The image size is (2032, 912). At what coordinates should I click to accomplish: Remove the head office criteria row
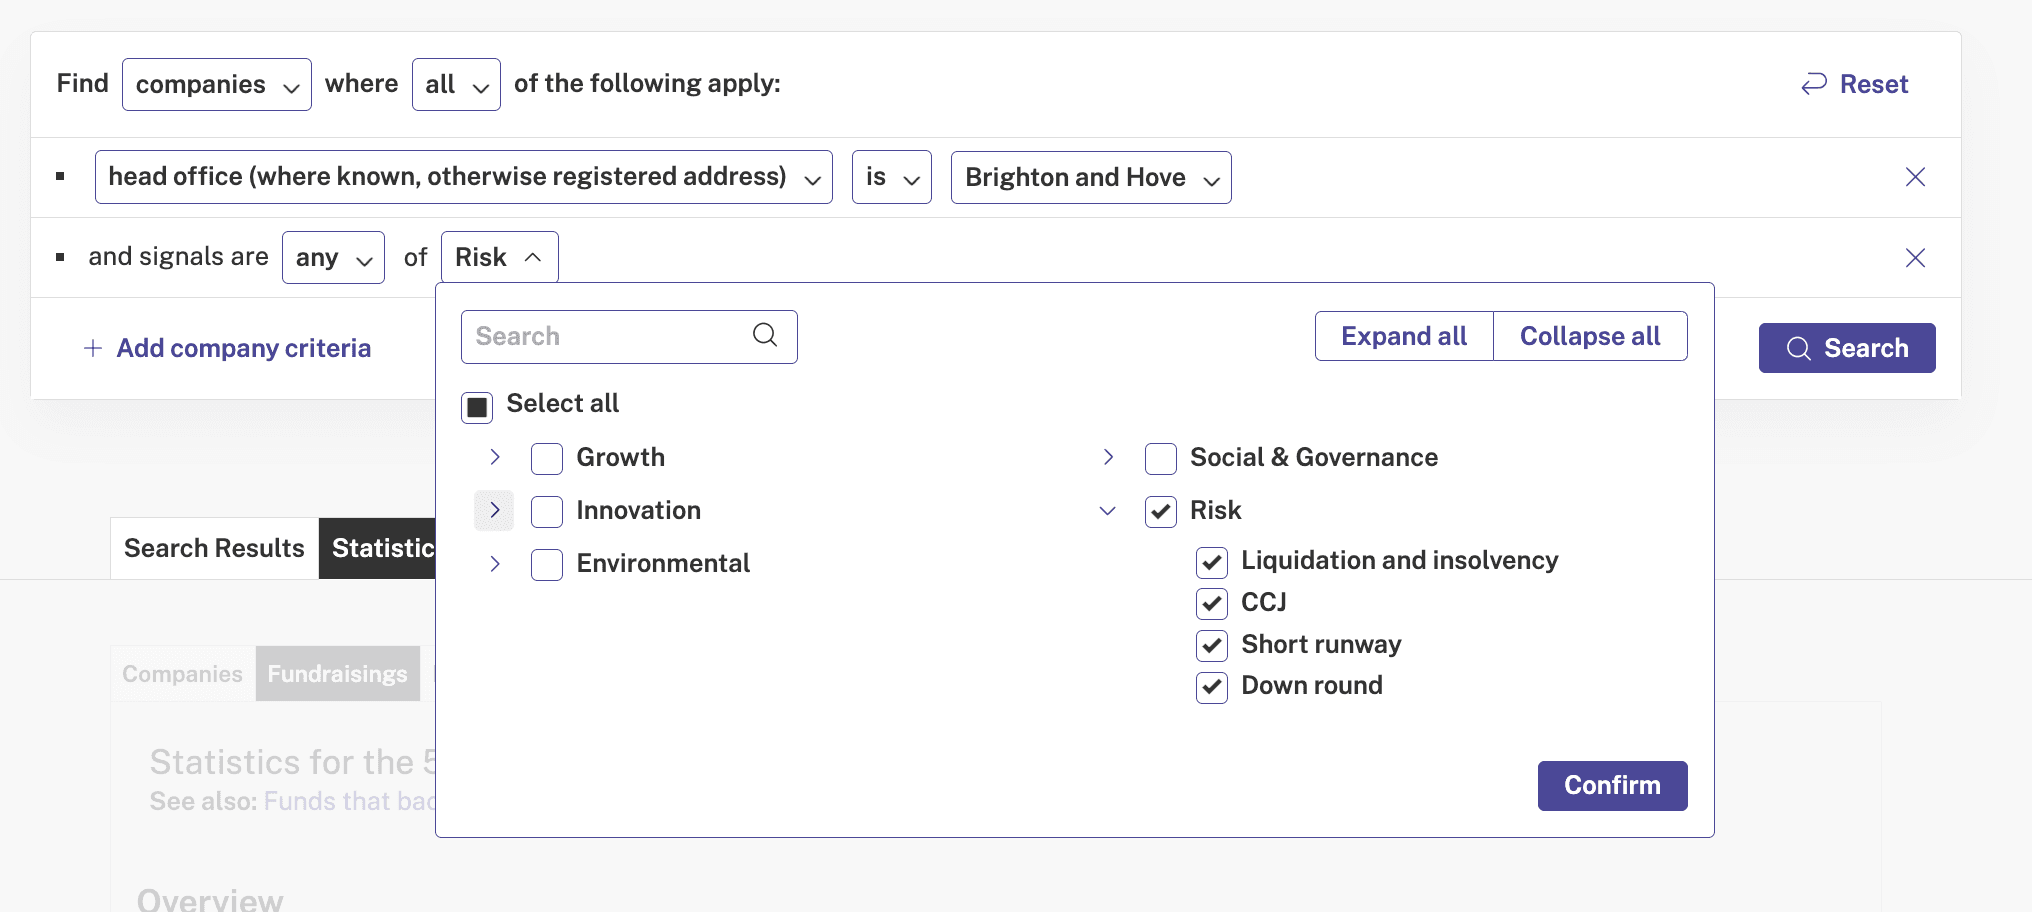[1915, 177]
